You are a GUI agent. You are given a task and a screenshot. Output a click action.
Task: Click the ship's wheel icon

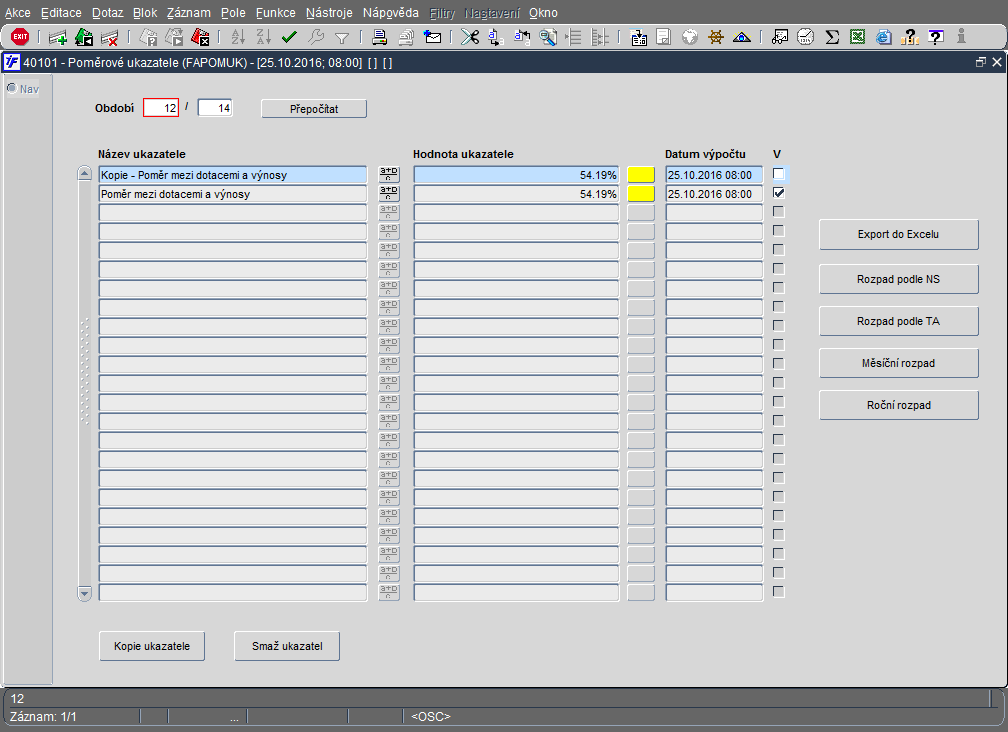coord(716,37)
